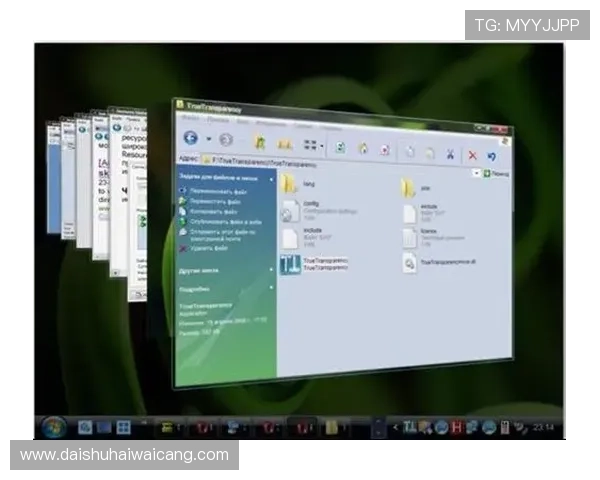
Task: Select the config configuration settings file
Action: 290,209
